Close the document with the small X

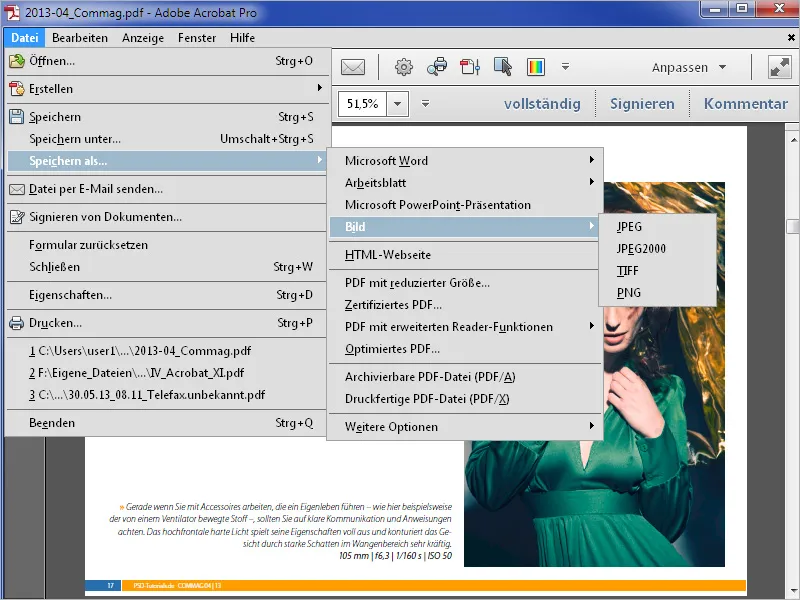tap(791, 38)
